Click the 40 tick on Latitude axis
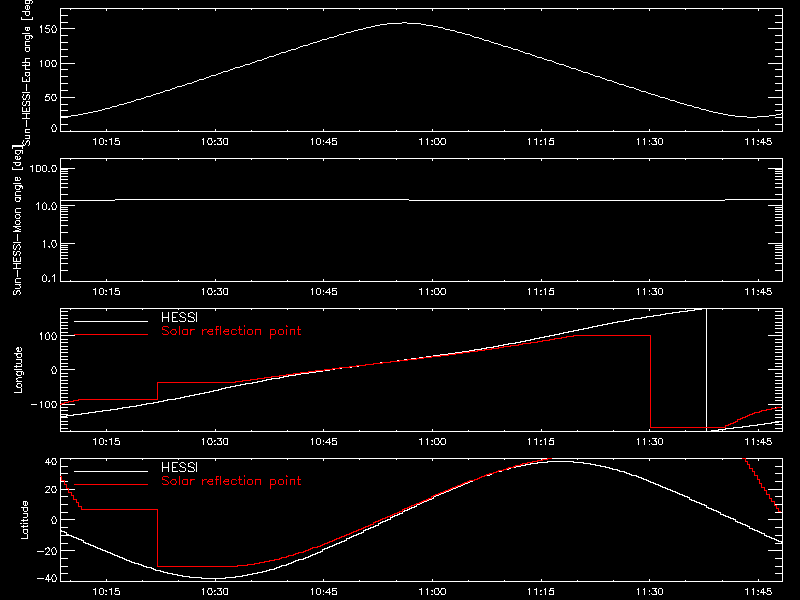The height and width of the screenshot is (600, 800). (51, 462)
